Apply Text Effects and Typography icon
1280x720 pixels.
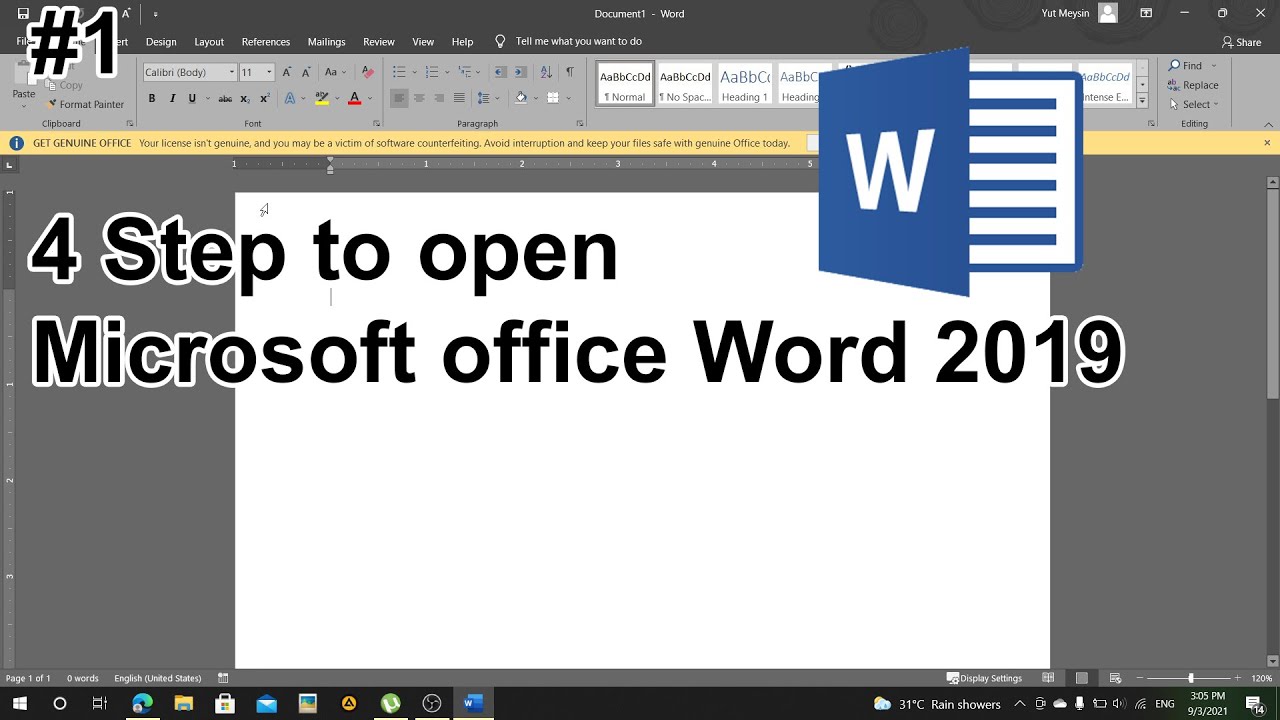pyautogui.click(x=291, y=98)
